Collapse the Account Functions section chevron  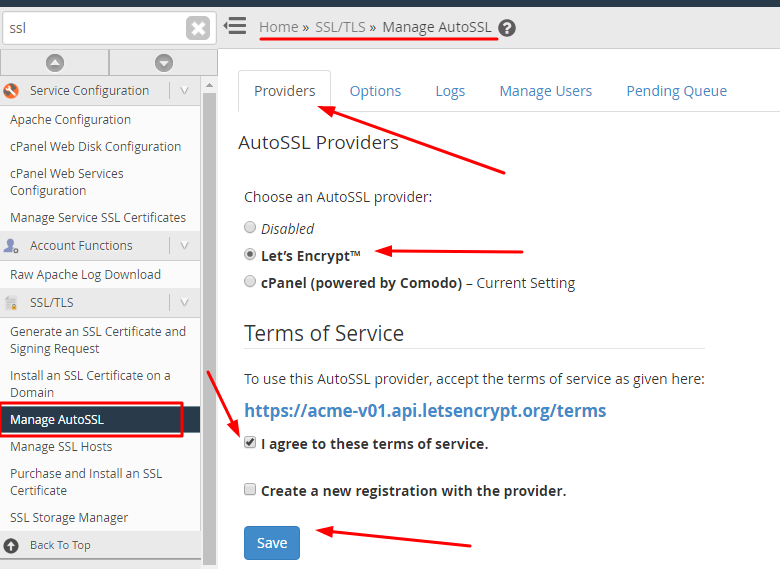click(184, 246)
